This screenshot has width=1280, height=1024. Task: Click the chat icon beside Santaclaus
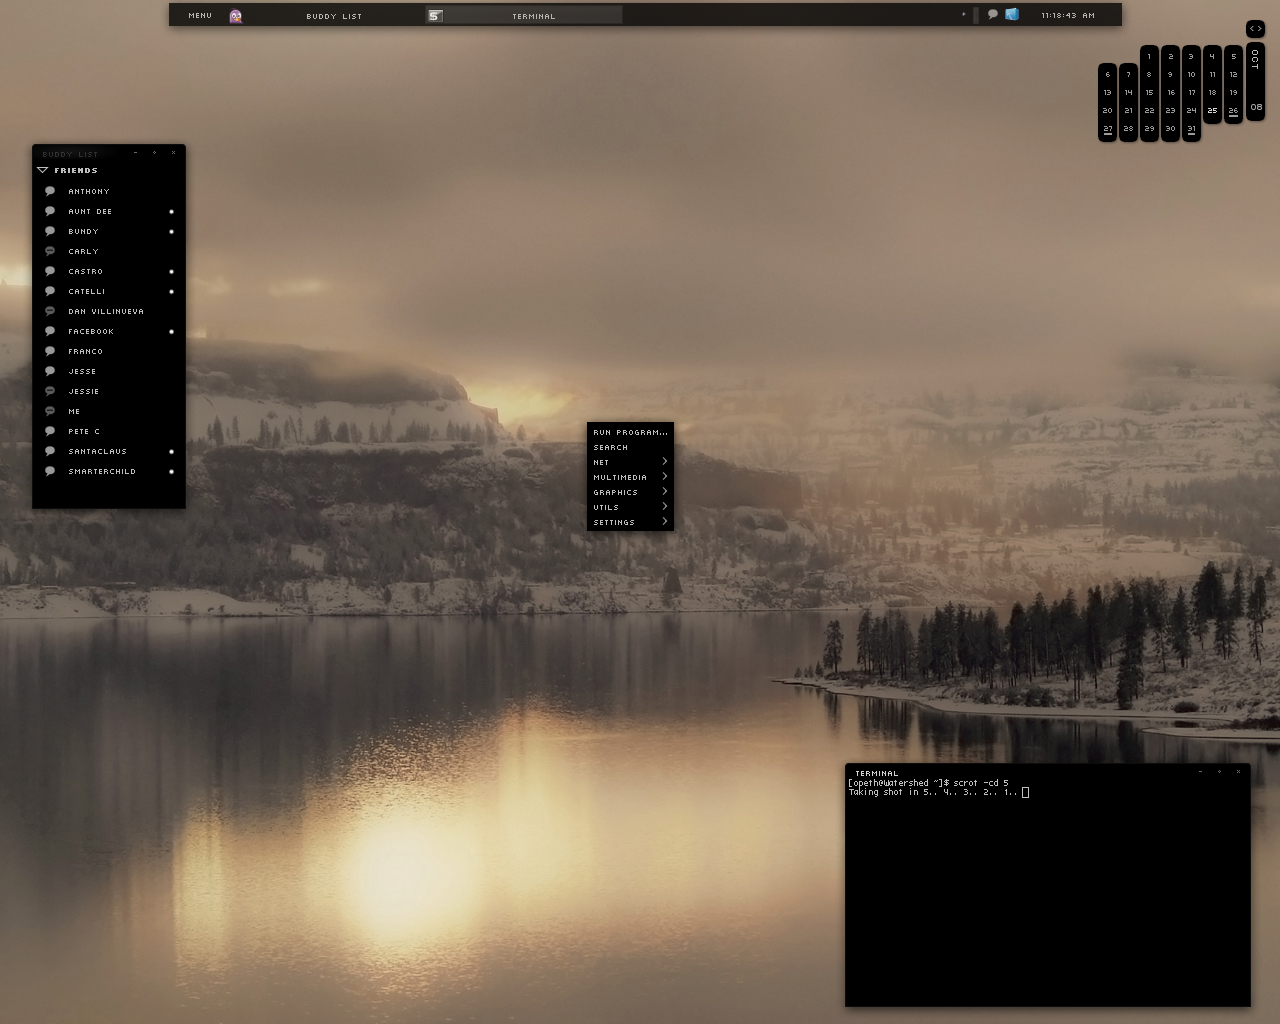[x=50, y=451]
